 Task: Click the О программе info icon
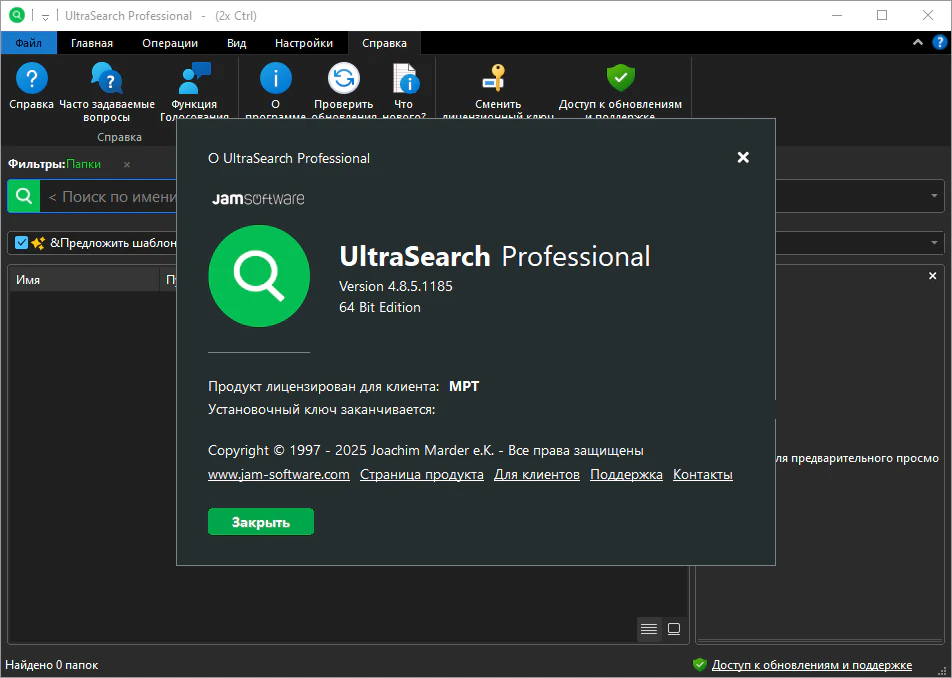[276, 78]
